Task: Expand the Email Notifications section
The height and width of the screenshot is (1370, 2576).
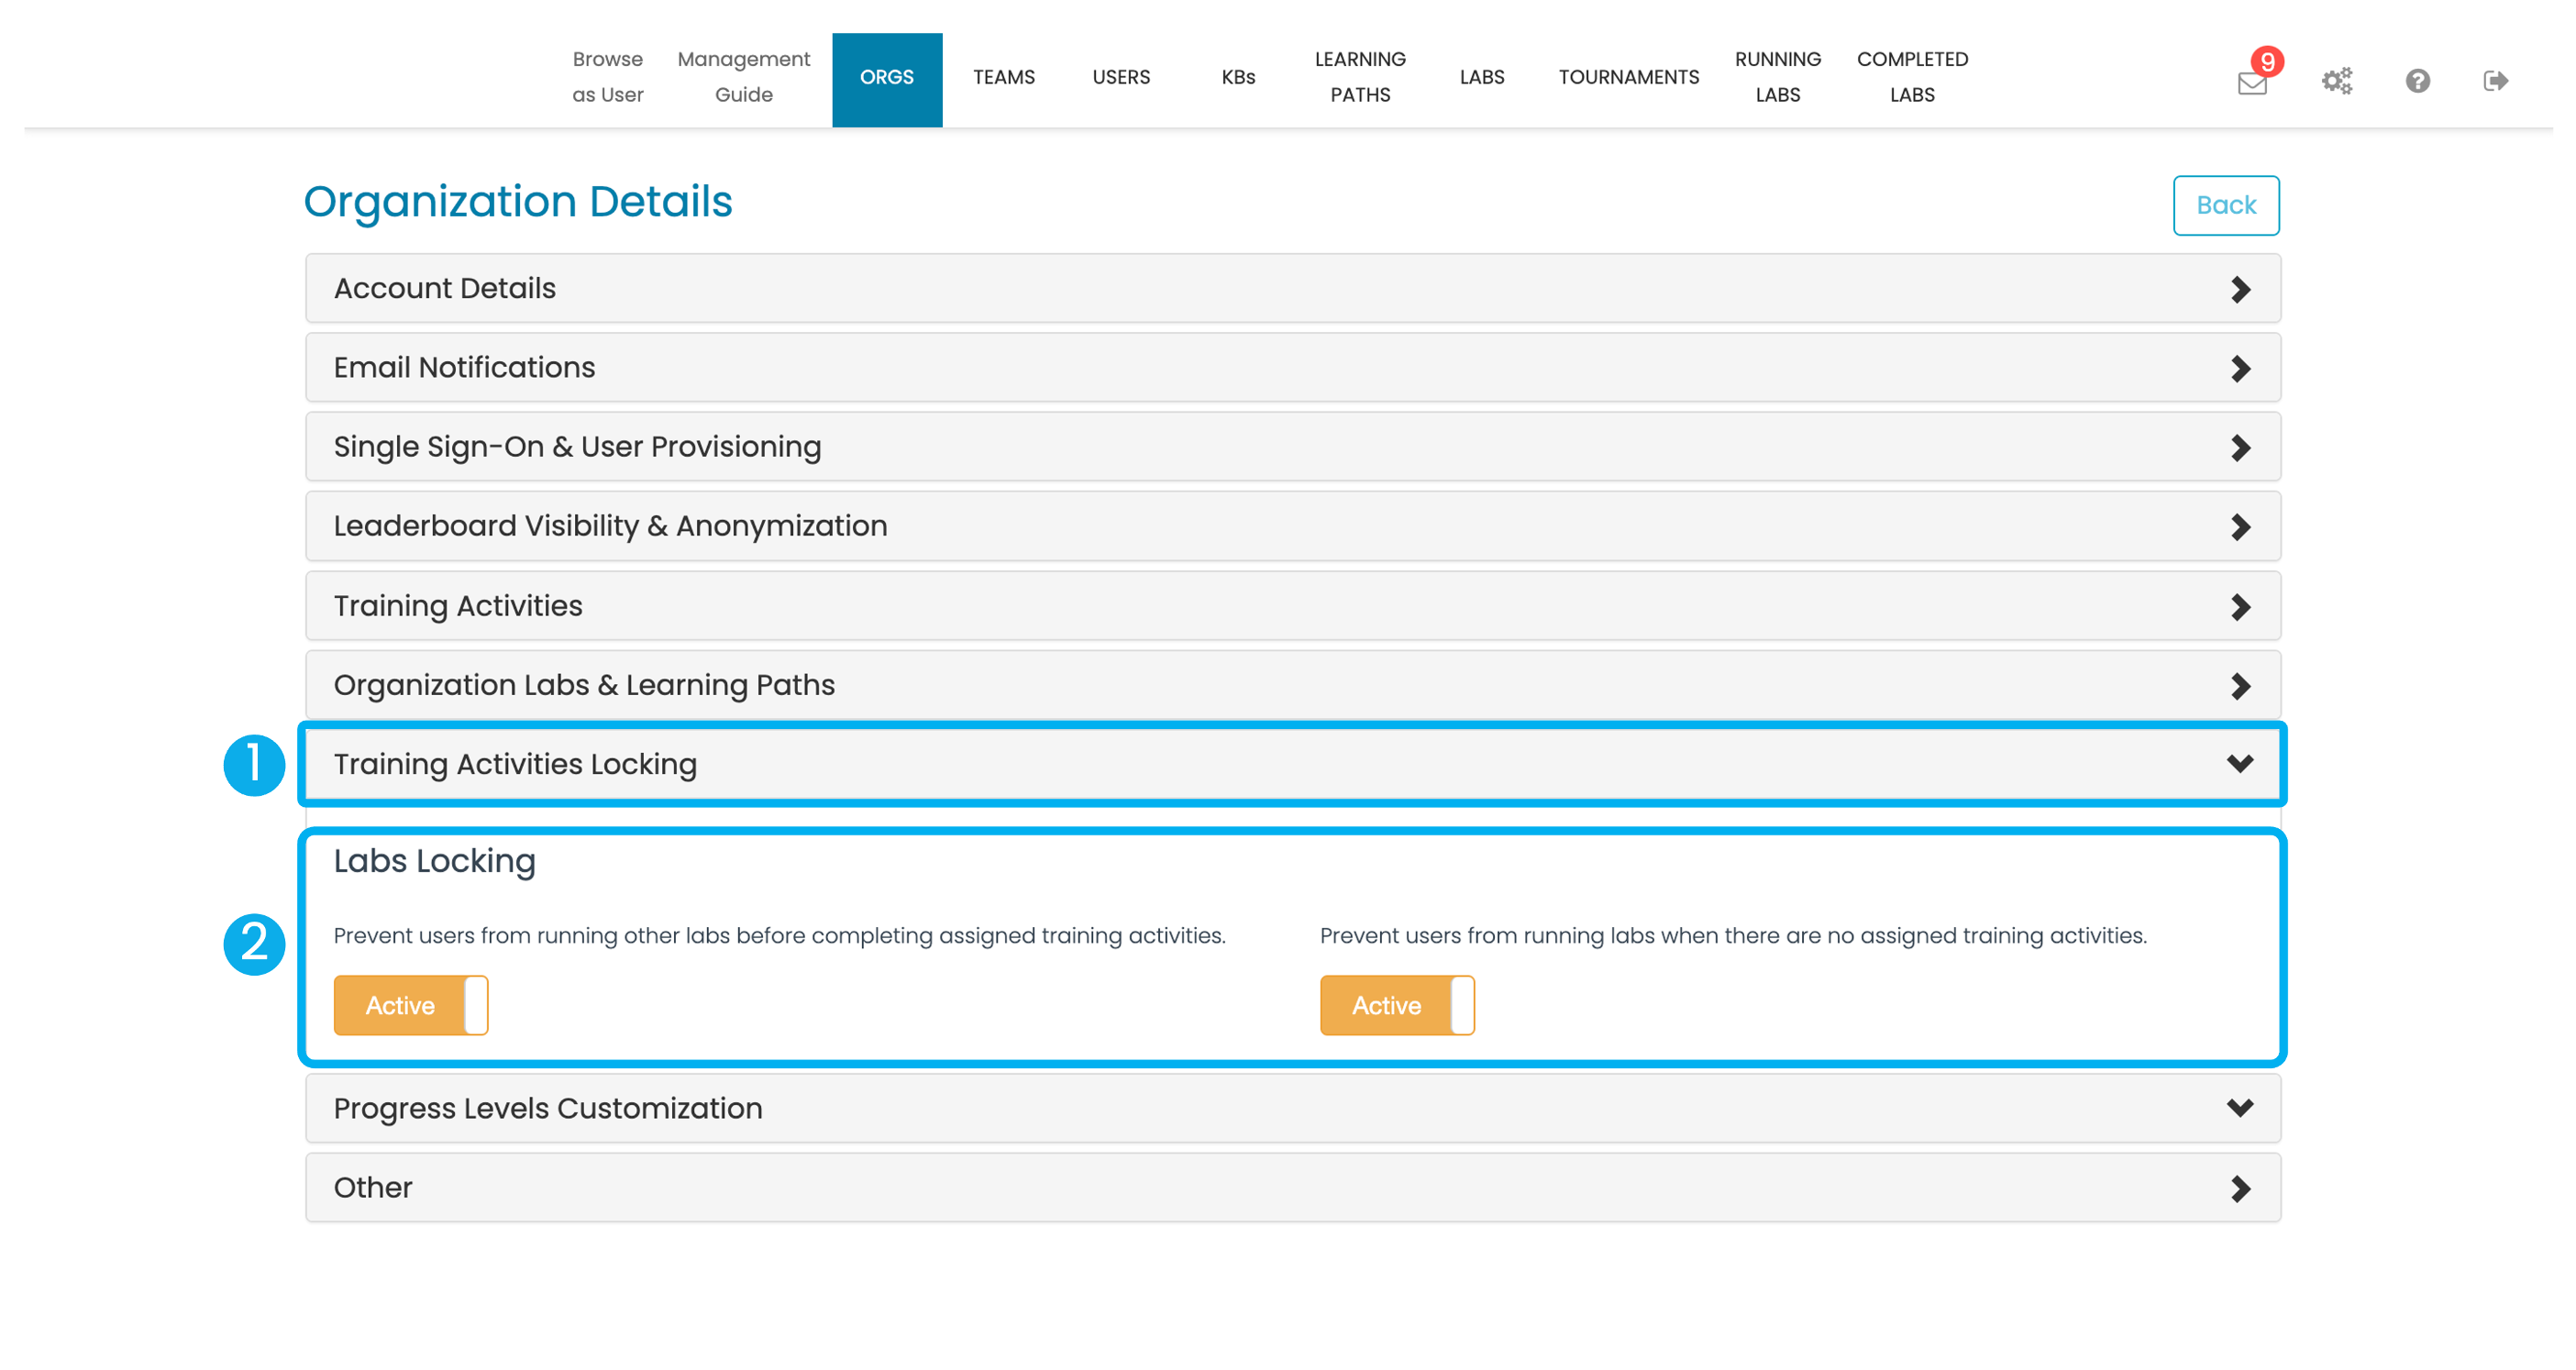Action: (1292, 367)
